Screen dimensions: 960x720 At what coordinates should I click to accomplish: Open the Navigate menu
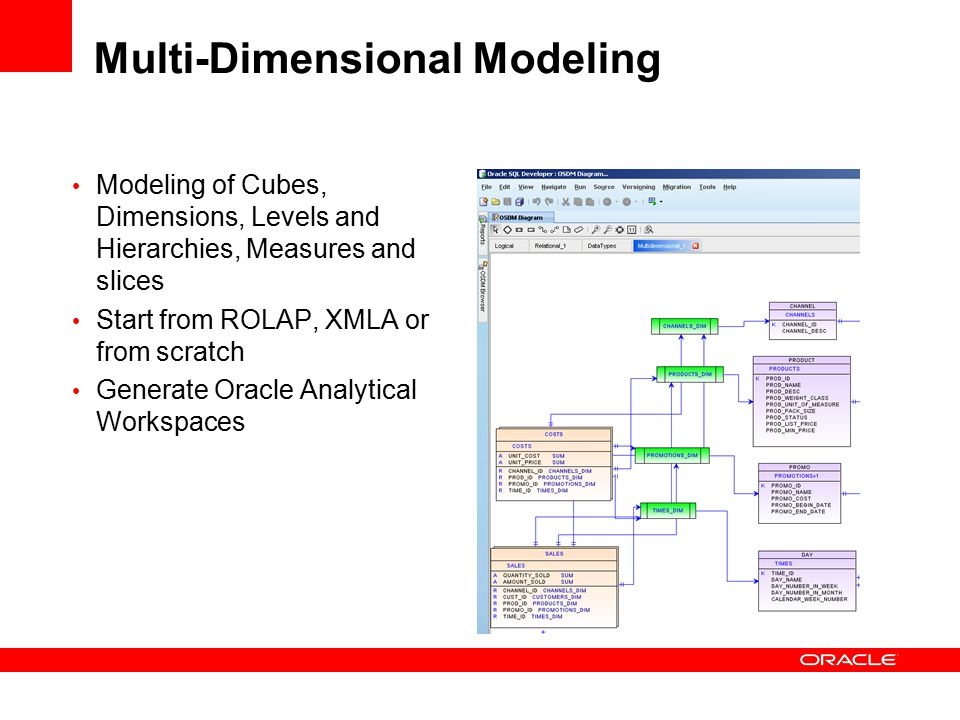[x=554, y=187]
